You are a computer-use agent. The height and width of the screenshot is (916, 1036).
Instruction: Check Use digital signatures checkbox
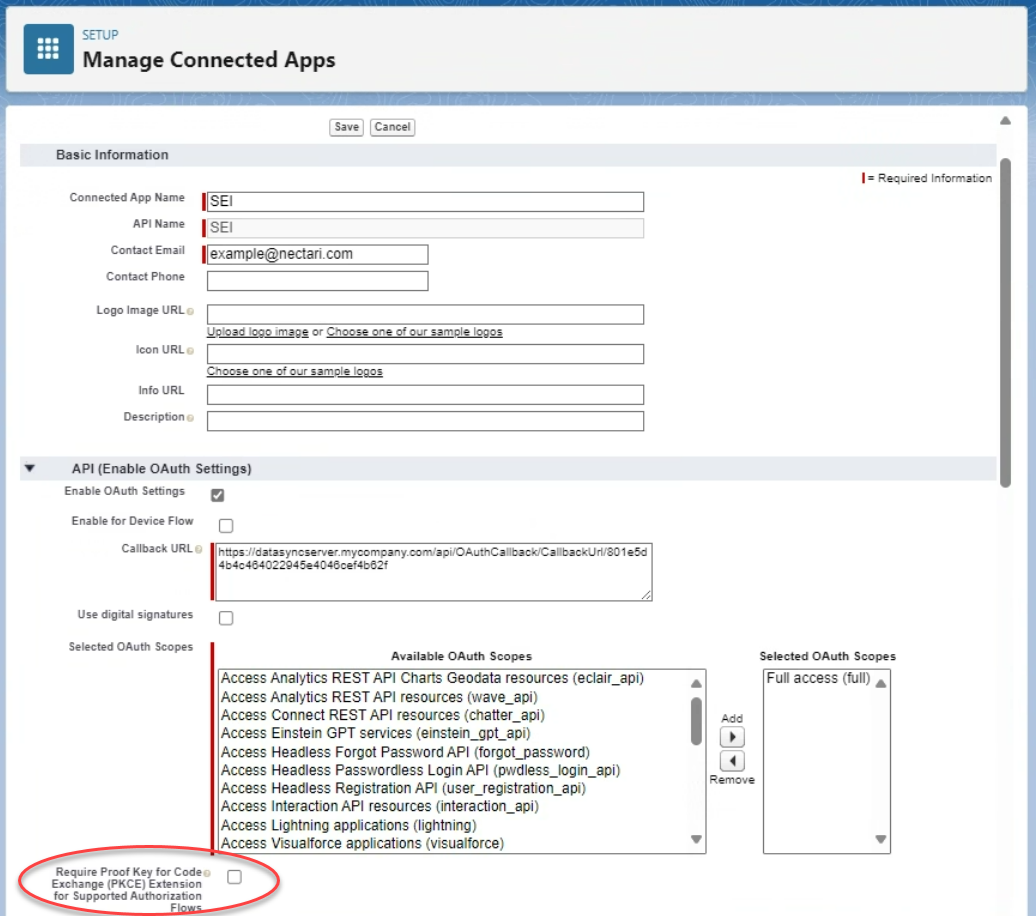pyautogui.click(x=226, y=618)
